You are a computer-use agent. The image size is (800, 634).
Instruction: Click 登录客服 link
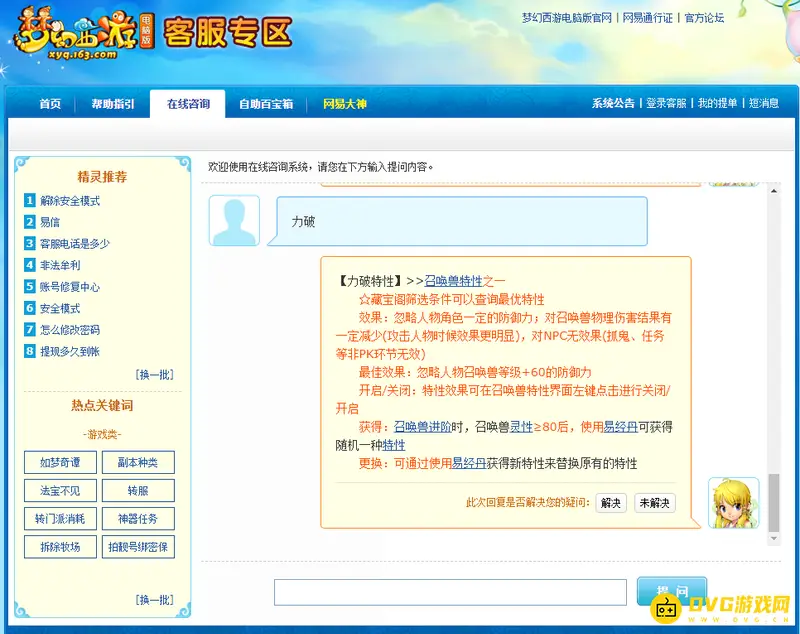click(666, 103)
